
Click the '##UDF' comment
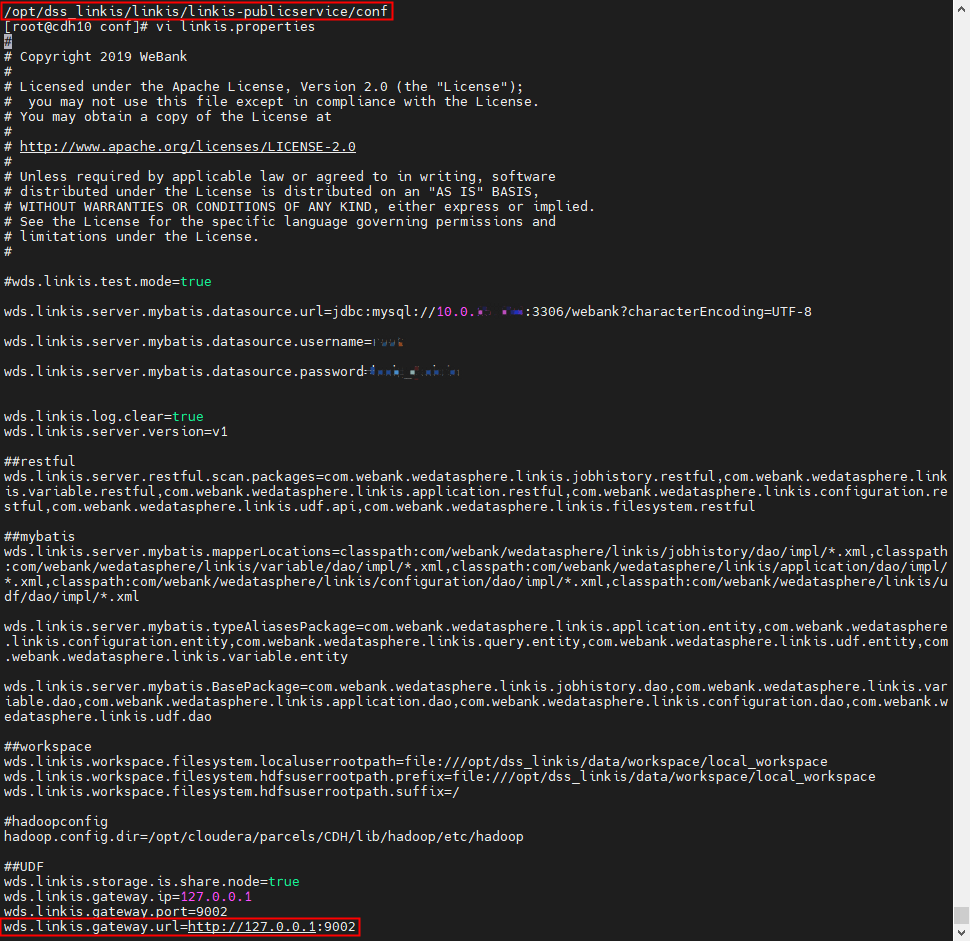(24, 867)
